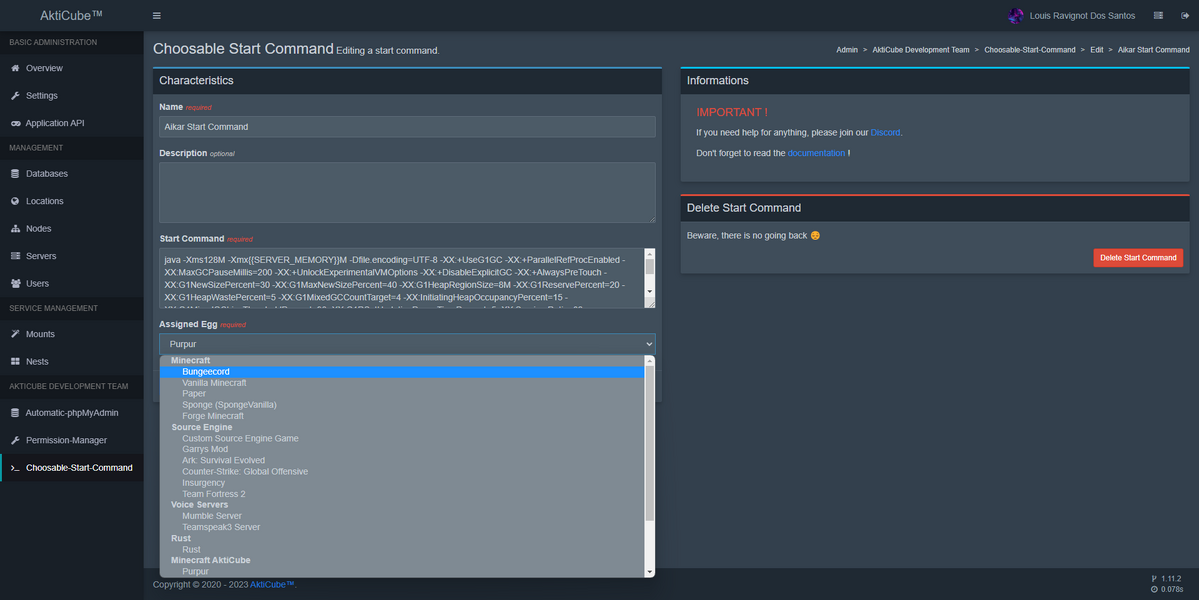Click inside the Description textarea
Screen dimensions: 1199x600
pyautogui.click(x=407, y=193)
